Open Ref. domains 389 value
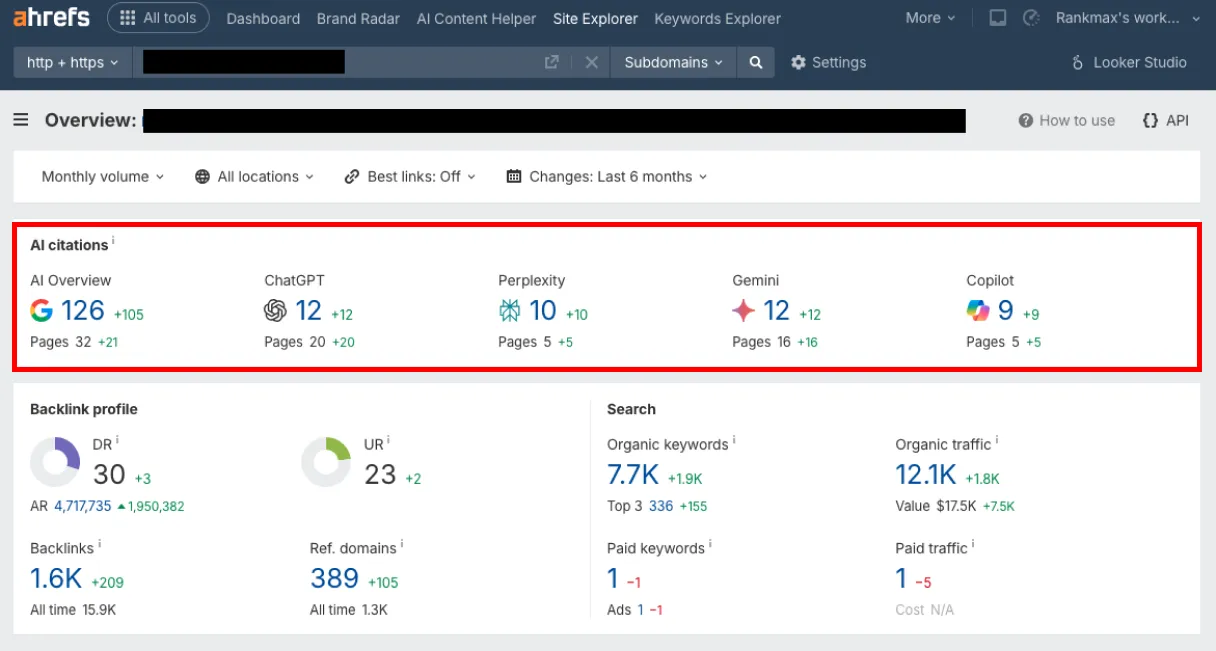Viewport: 1216px width, 651px height. click(334, 578)
